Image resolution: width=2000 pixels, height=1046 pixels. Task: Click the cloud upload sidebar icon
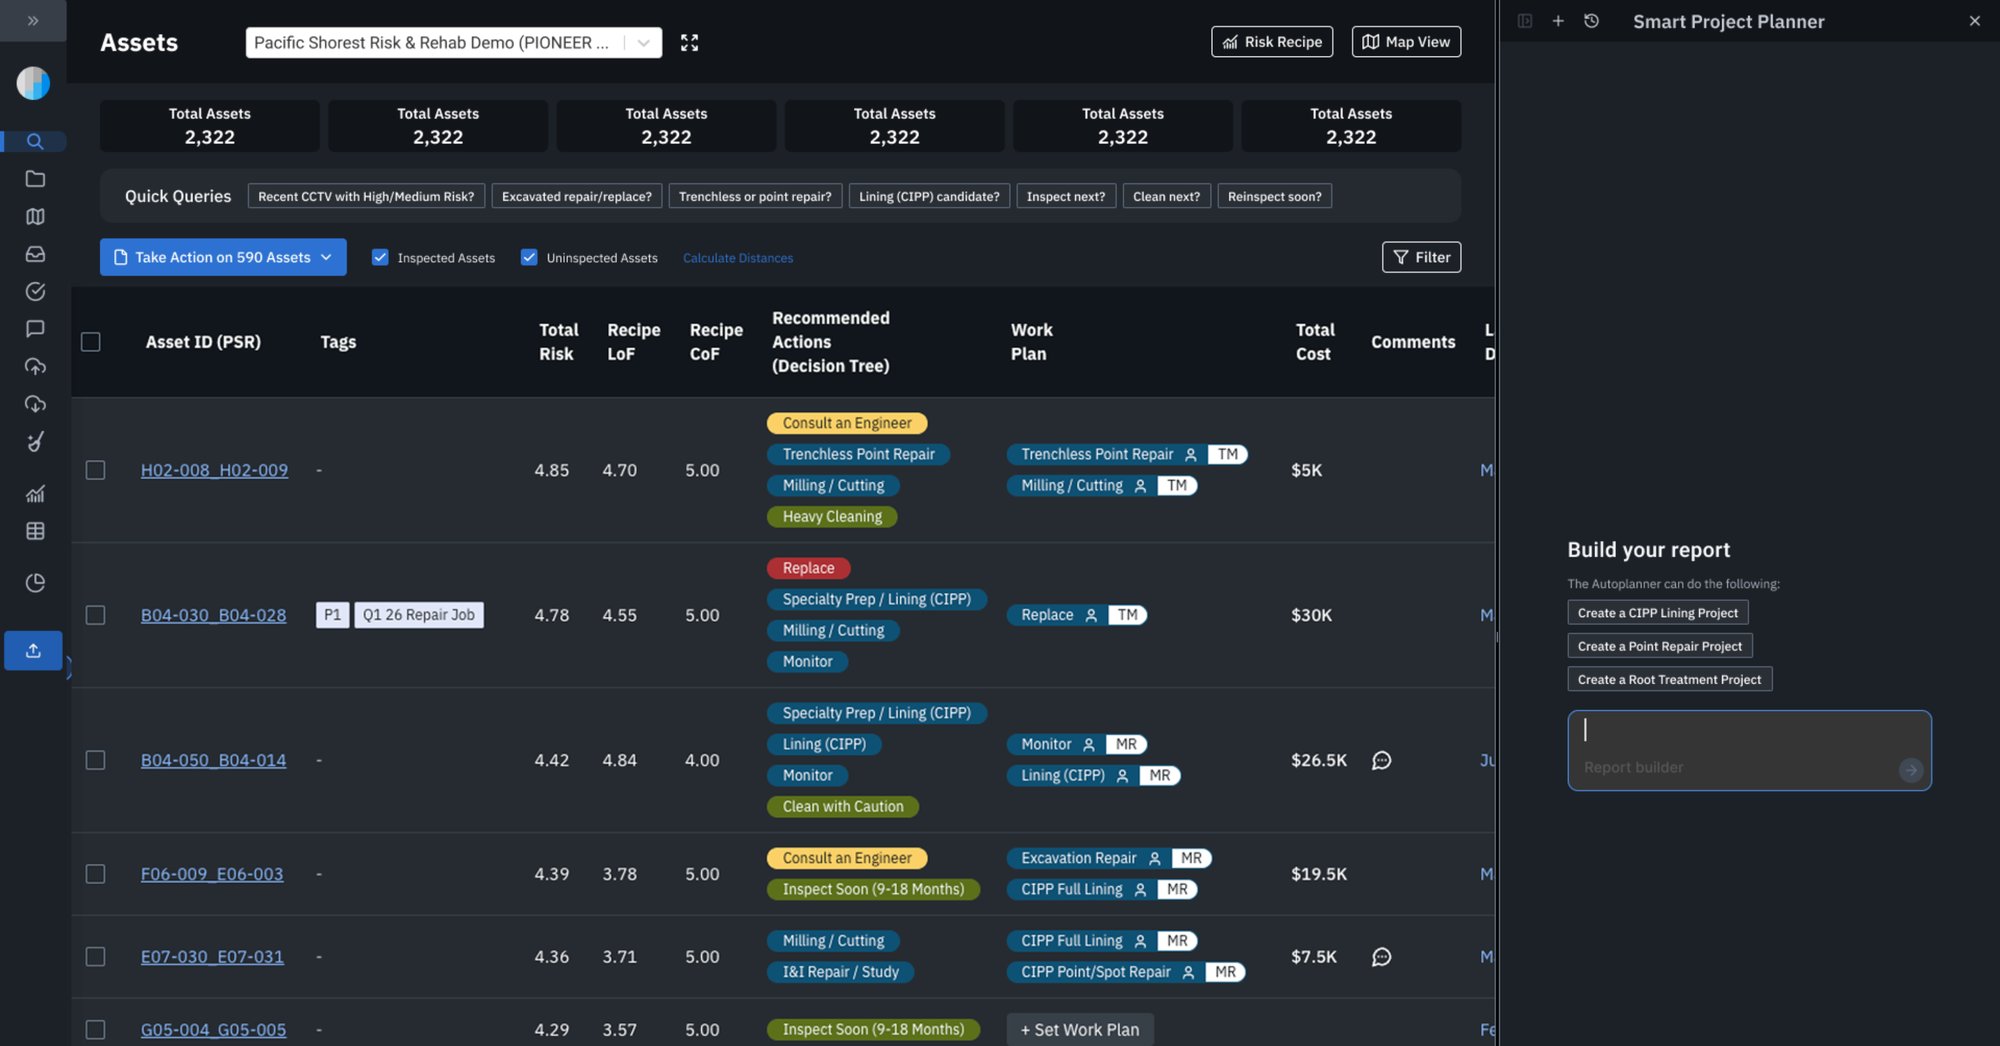pos(35,366)
